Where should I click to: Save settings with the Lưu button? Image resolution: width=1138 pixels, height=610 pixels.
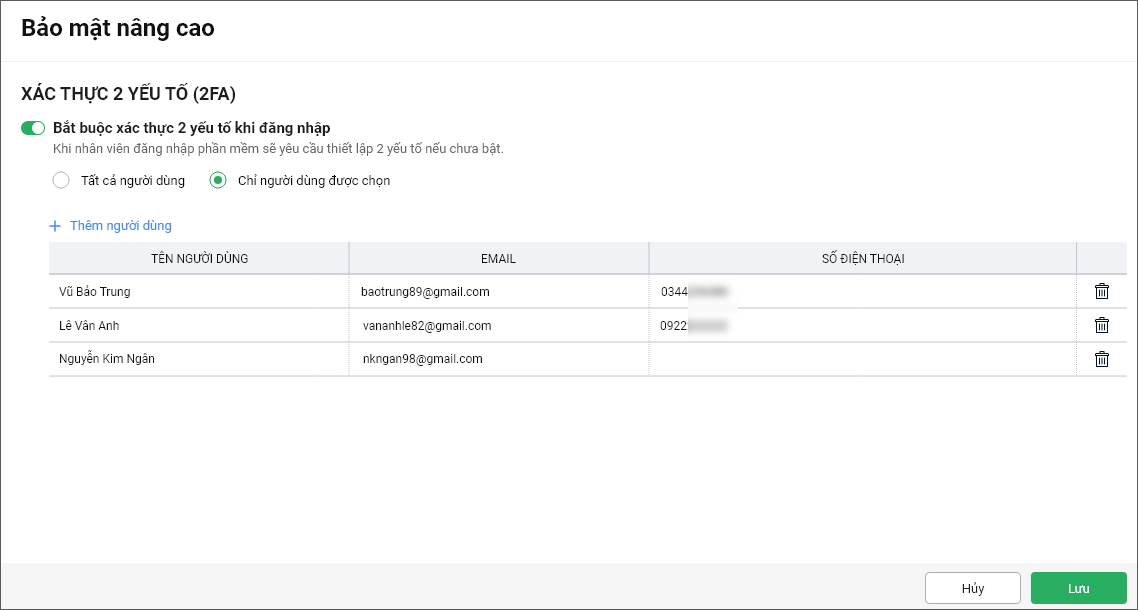(1078, 588)
